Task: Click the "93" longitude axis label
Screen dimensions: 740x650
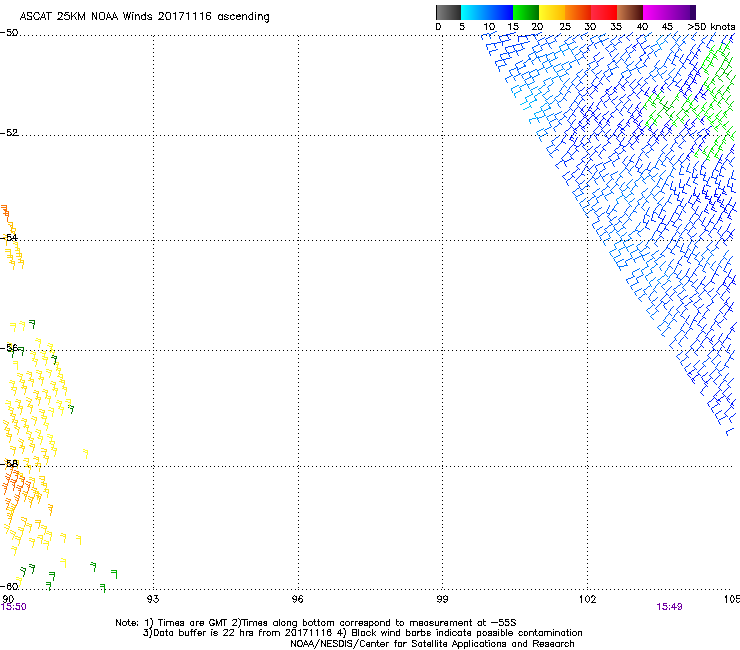Action: coord(153,599)
